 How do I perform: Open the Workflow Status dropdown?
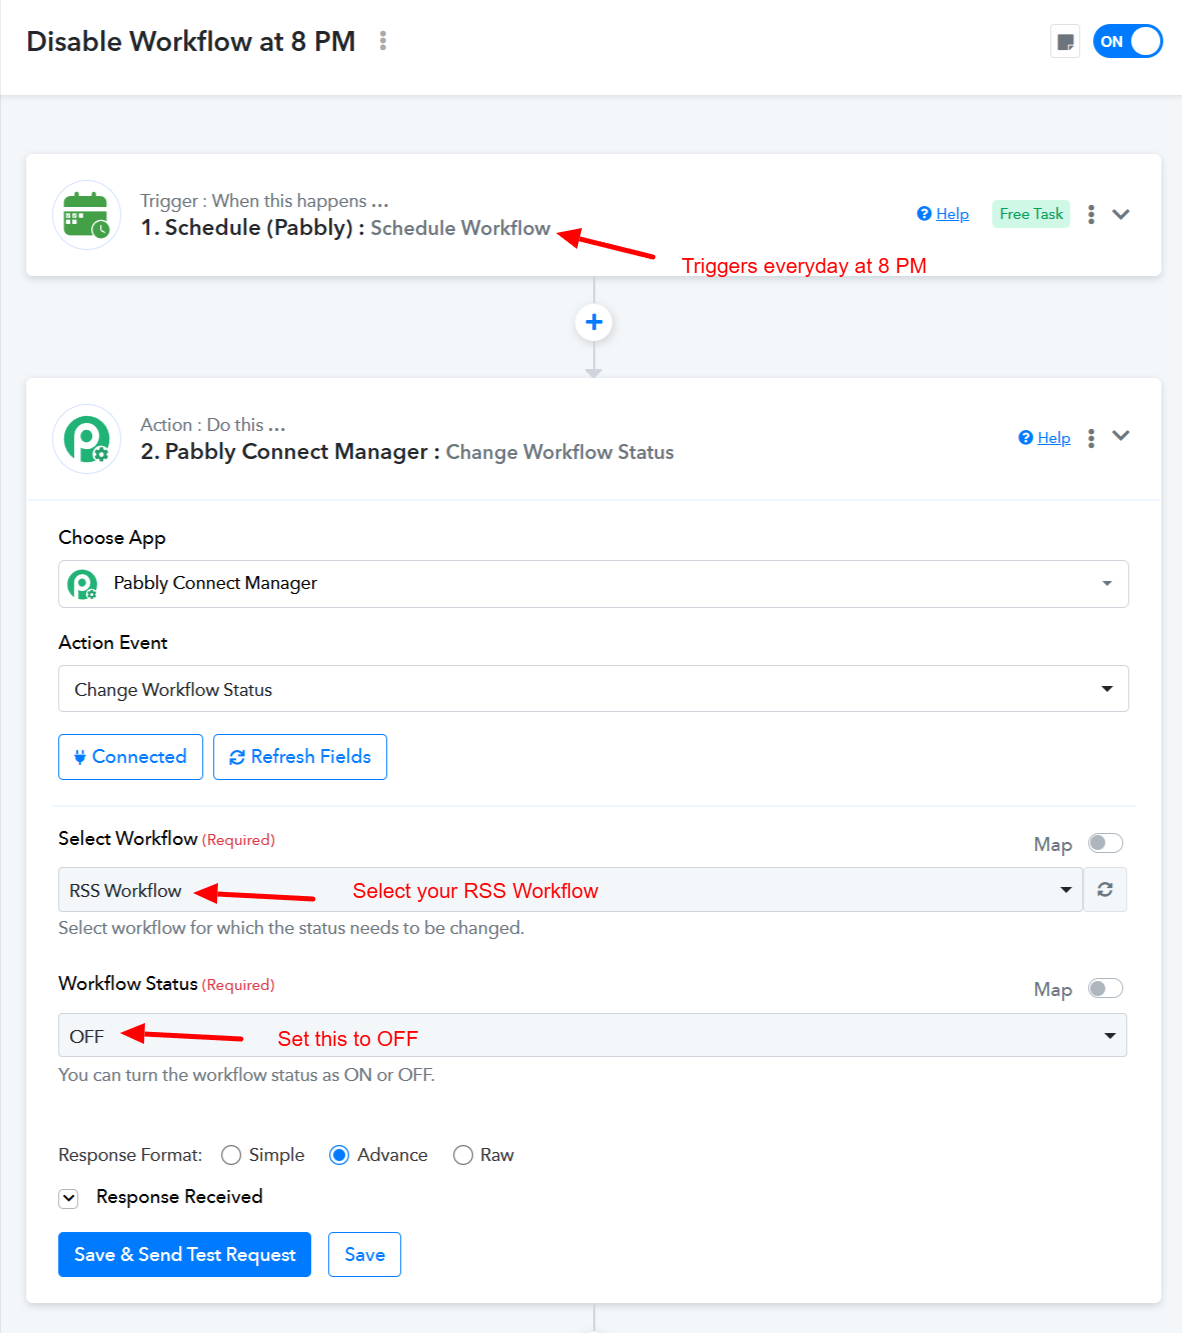[593, 1036]
